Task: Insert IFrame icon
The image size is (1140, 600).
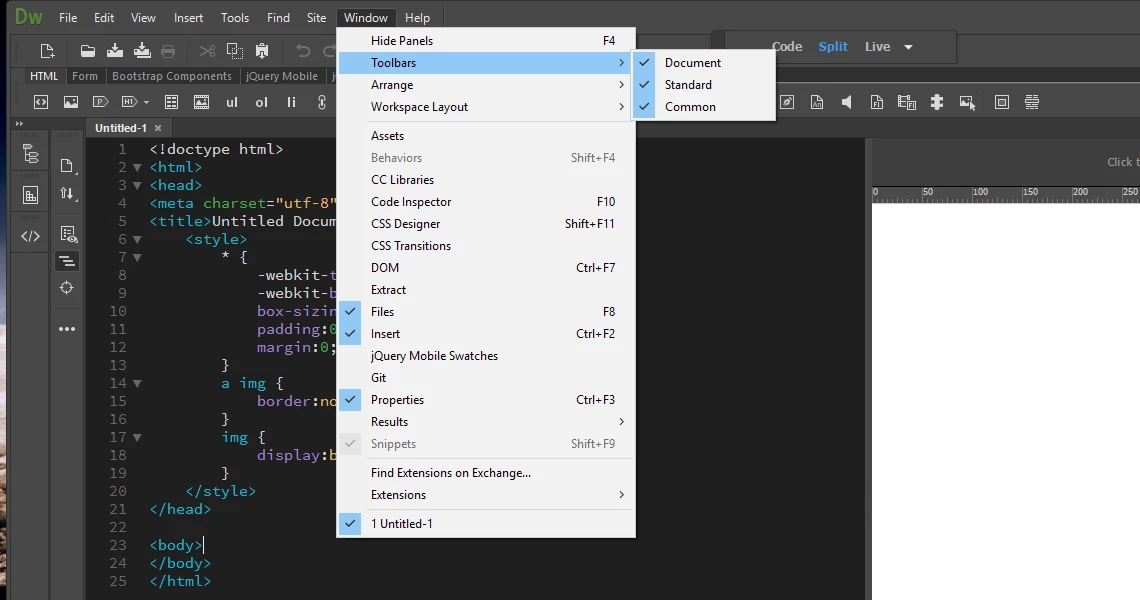Action: point(1002,103)
